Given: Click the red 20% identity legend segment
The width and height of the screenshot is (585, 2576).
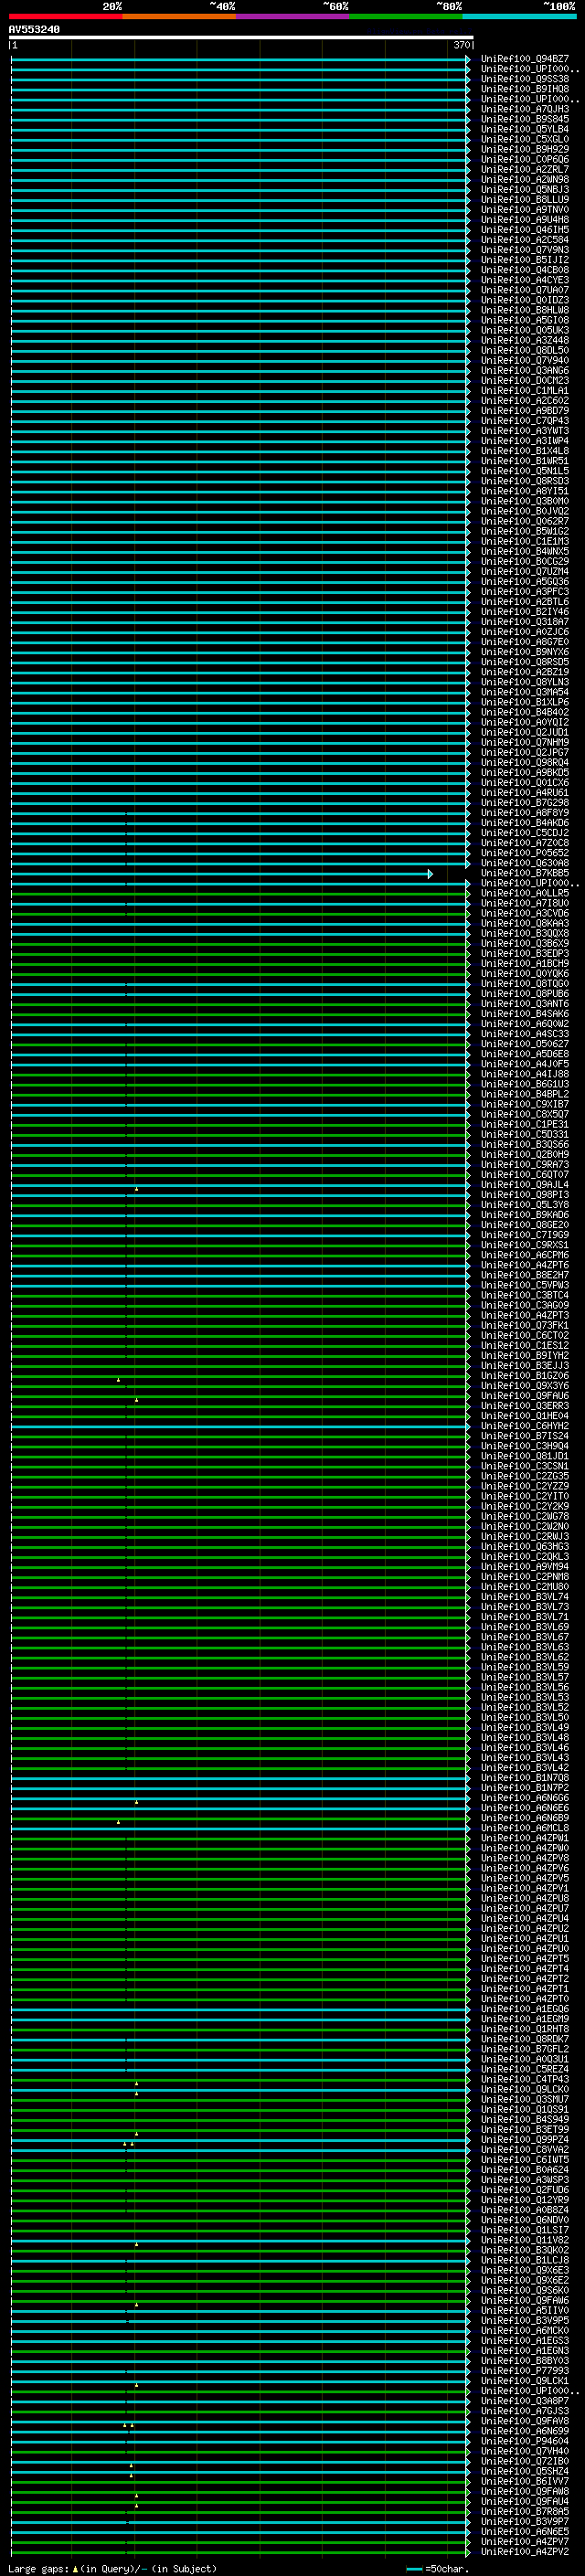Looking at the screenshot, I should [65, 16].
